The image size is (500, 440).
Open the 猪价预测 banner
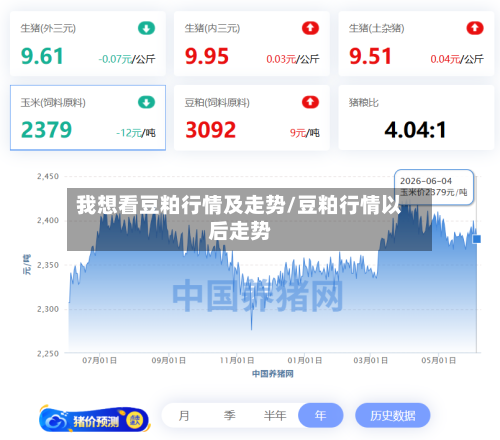[95, 420]
